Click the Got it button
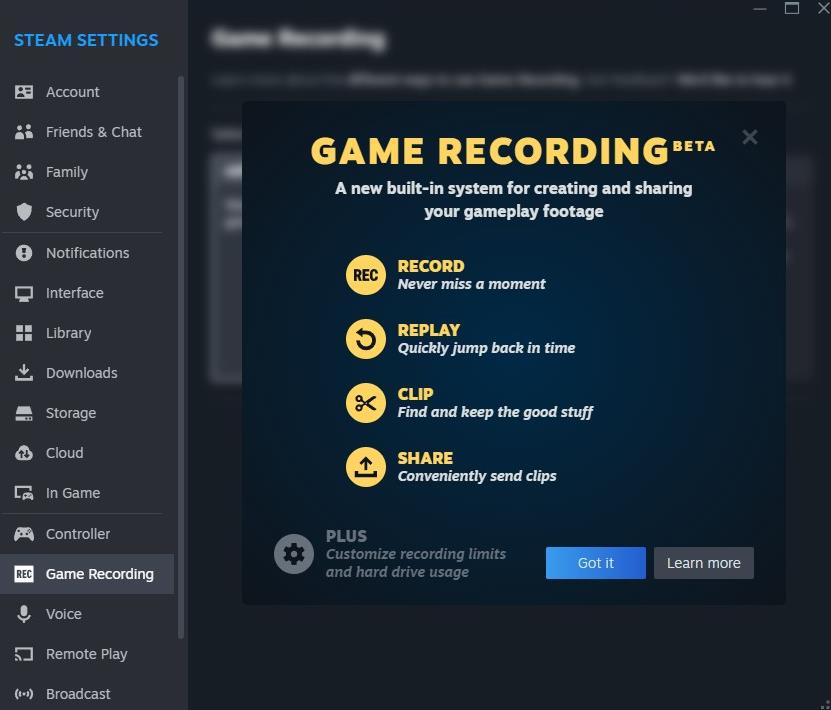 point(596,563)
